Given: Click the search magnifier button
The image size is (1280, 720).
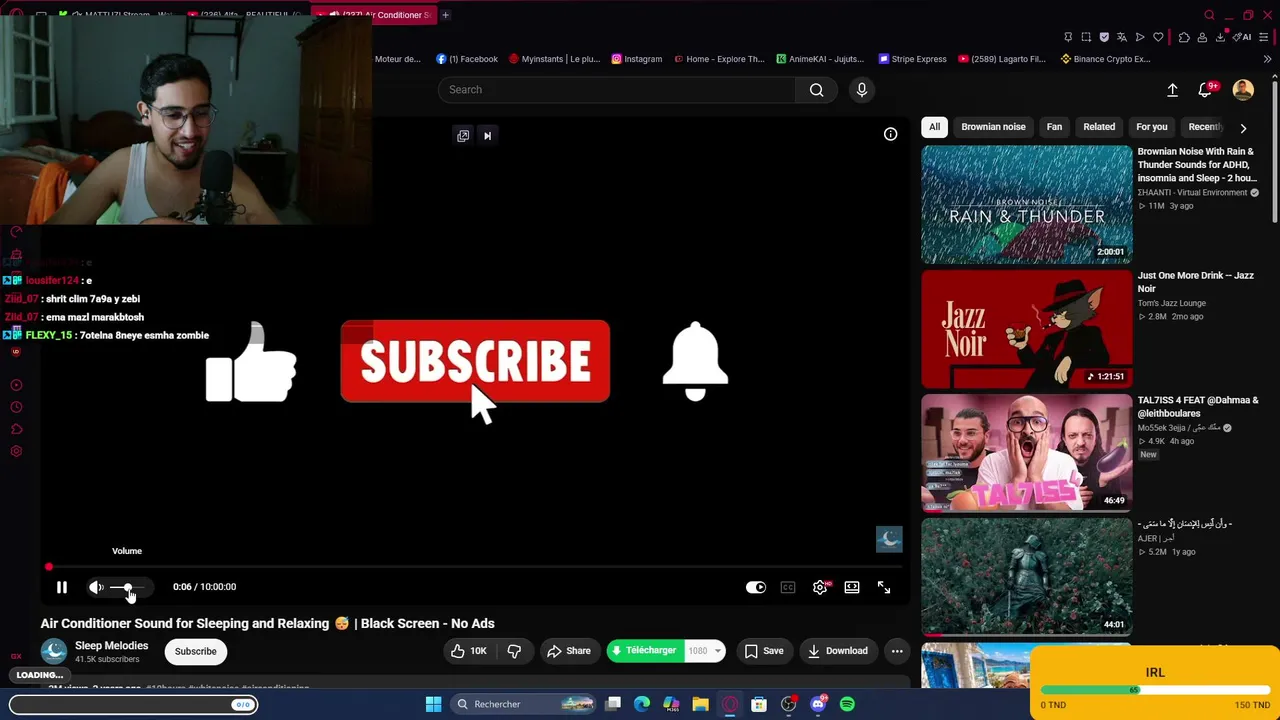Looking at the screenshot, I should [816, 90].
